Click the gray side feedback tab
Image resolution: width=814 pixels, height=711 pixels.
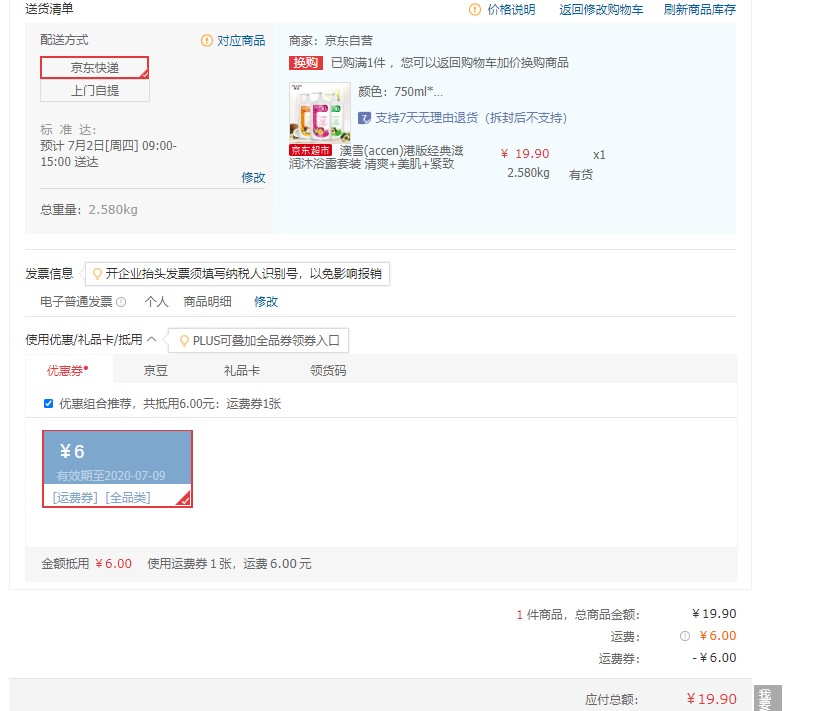pos(767,699)
